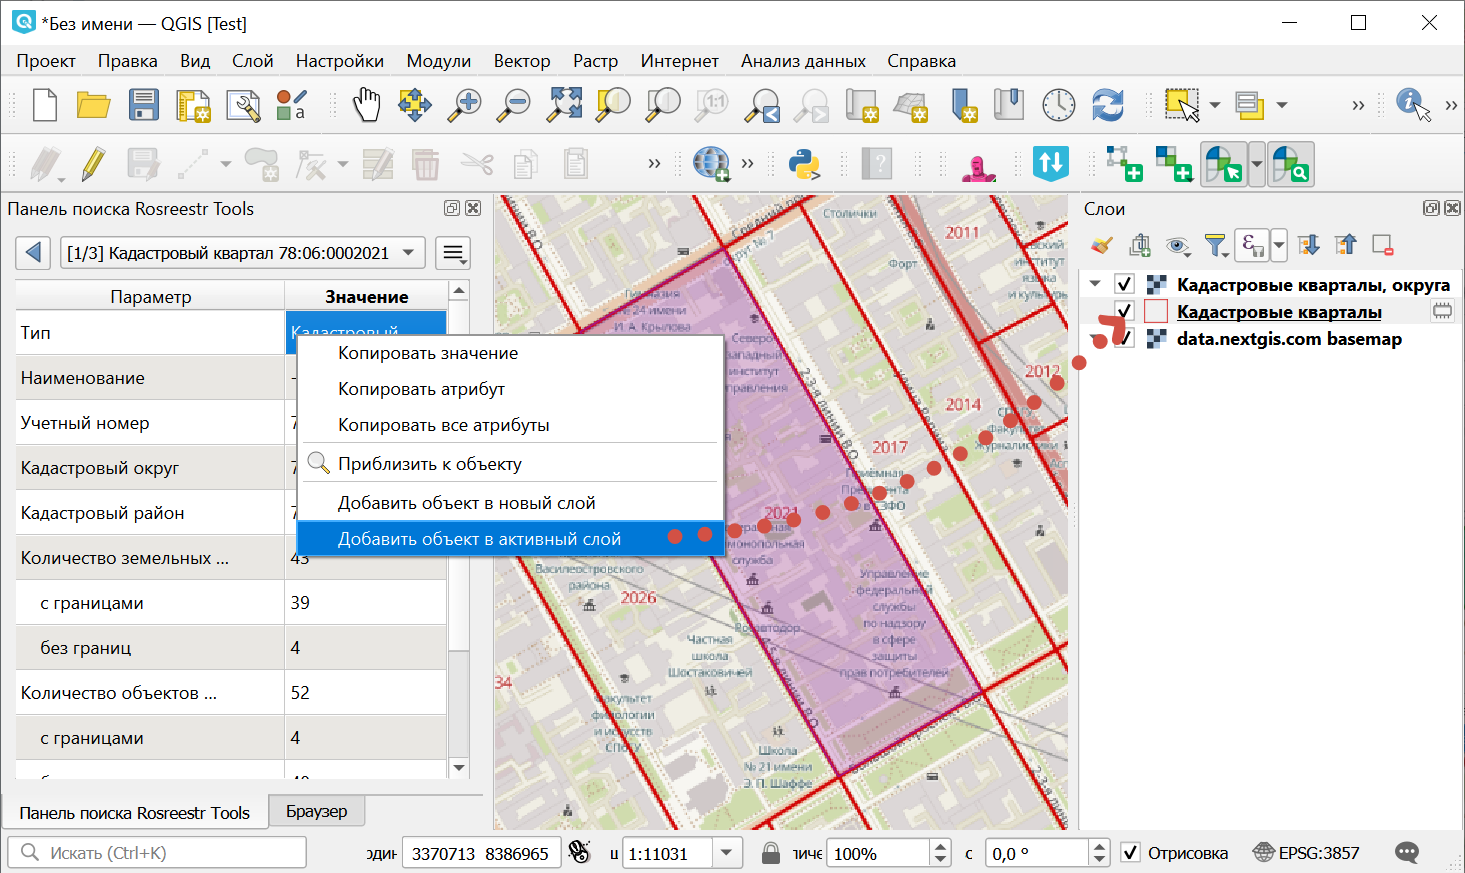This screenshot has height=873, width=1465.
Task: Open the Python console
Action: click(805, 164)
